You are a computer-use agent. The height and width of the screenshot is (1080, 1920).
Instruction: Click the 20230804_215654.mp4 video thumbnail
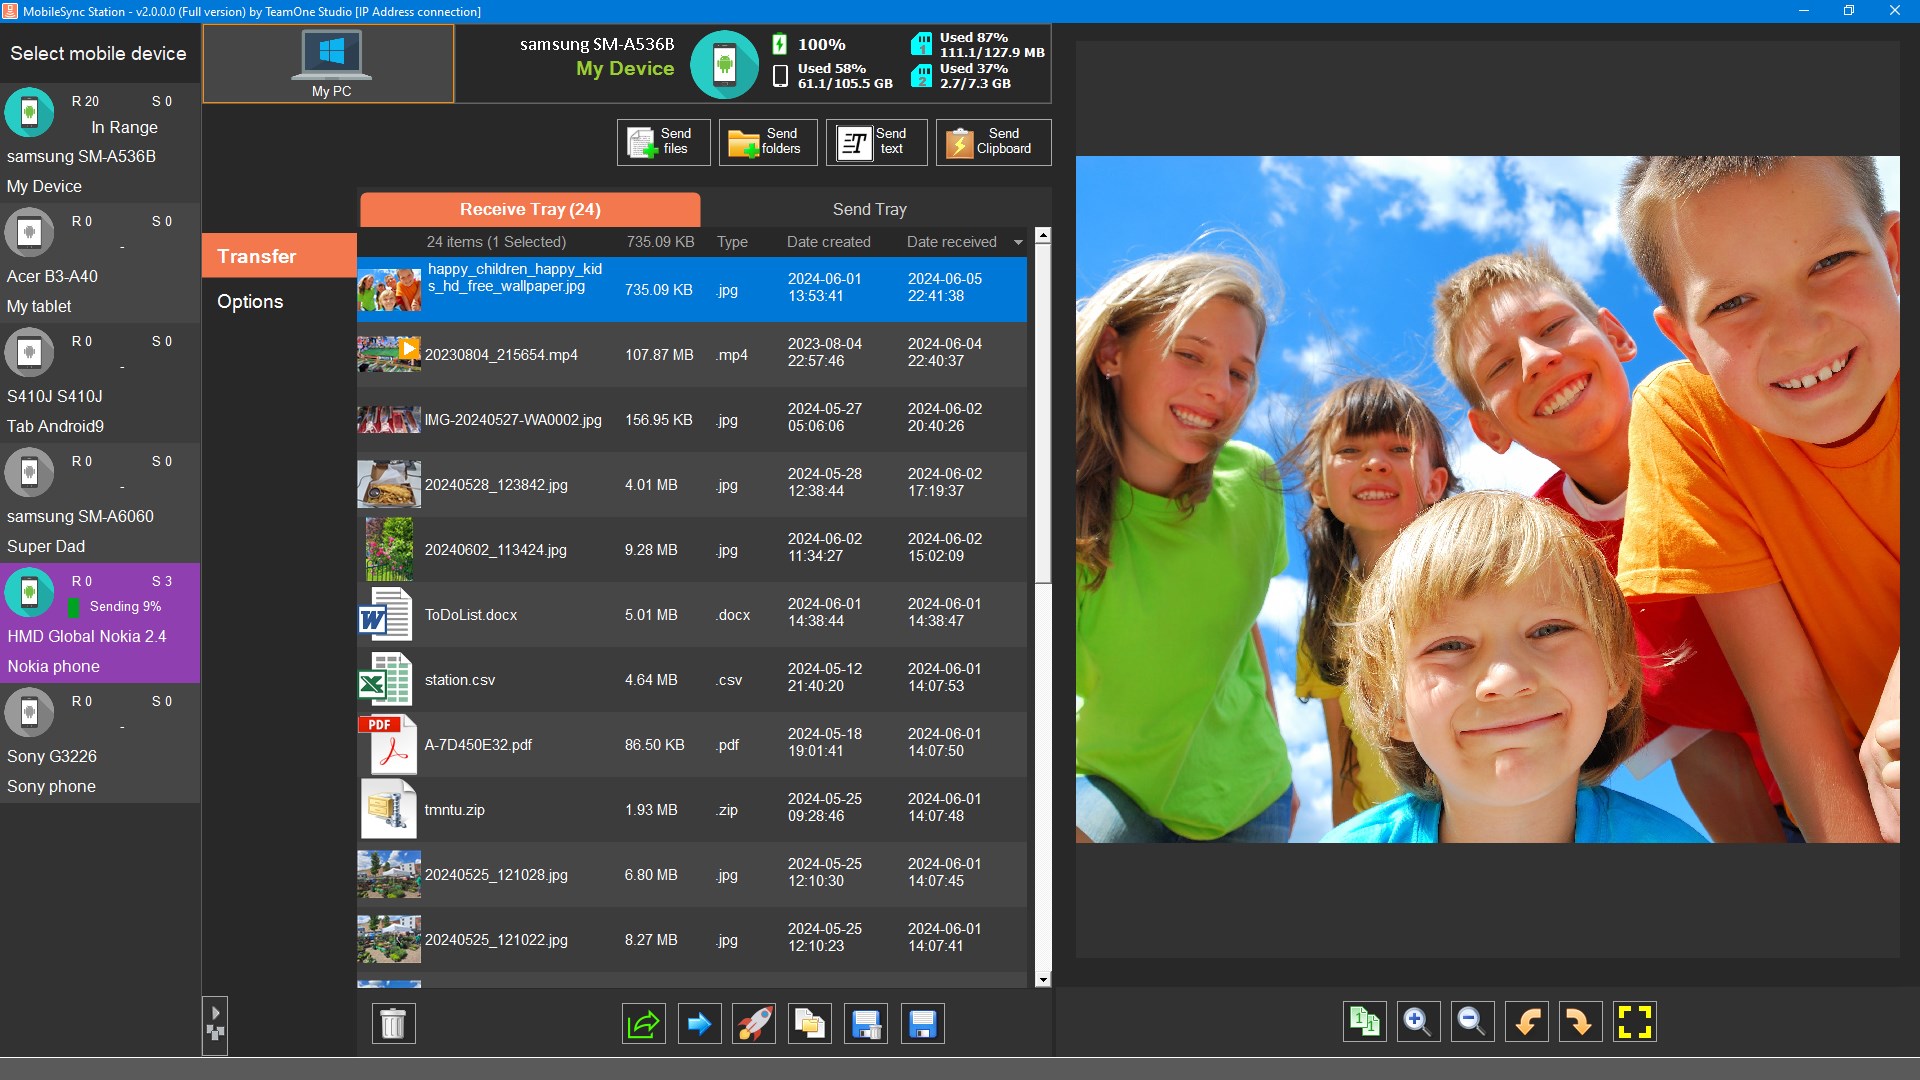coord(389,355)
